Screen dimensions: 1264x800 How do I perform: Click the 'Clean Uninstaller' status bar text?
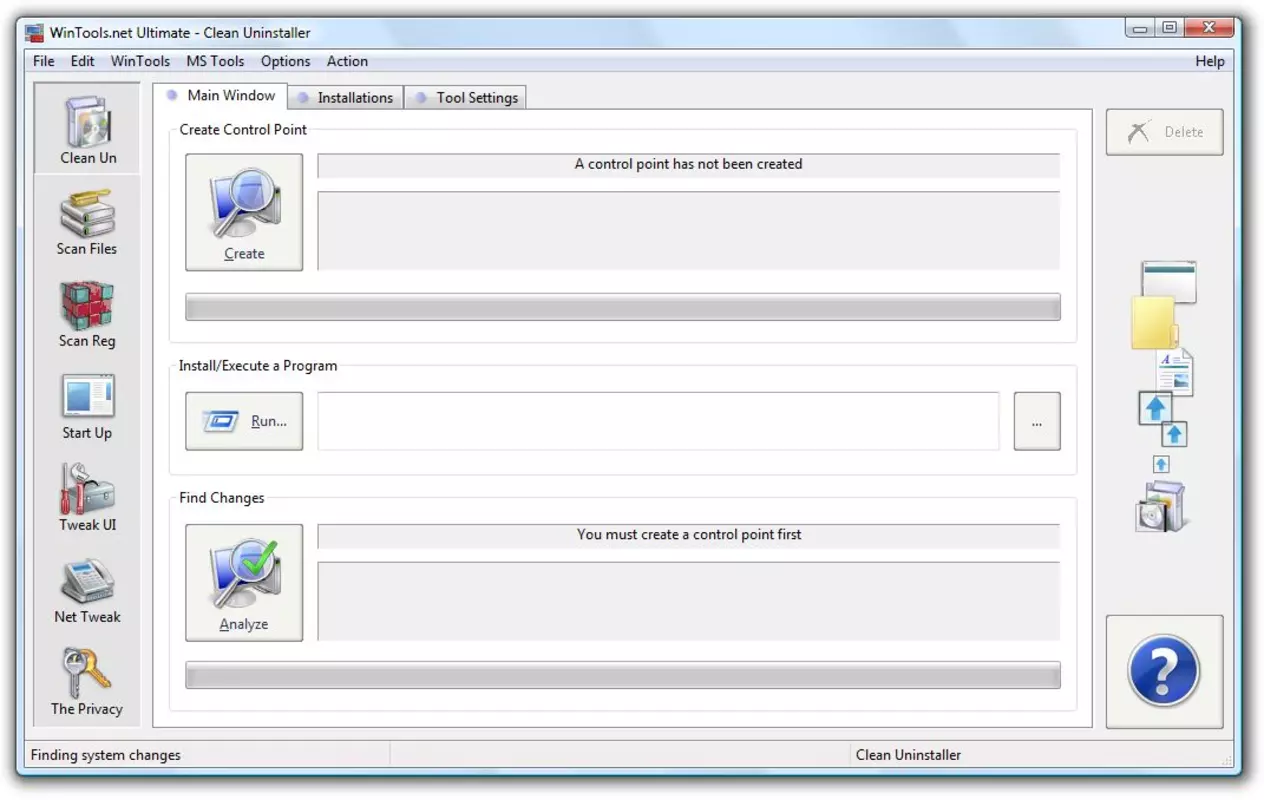pyautogui.click(x=908, y=755)
